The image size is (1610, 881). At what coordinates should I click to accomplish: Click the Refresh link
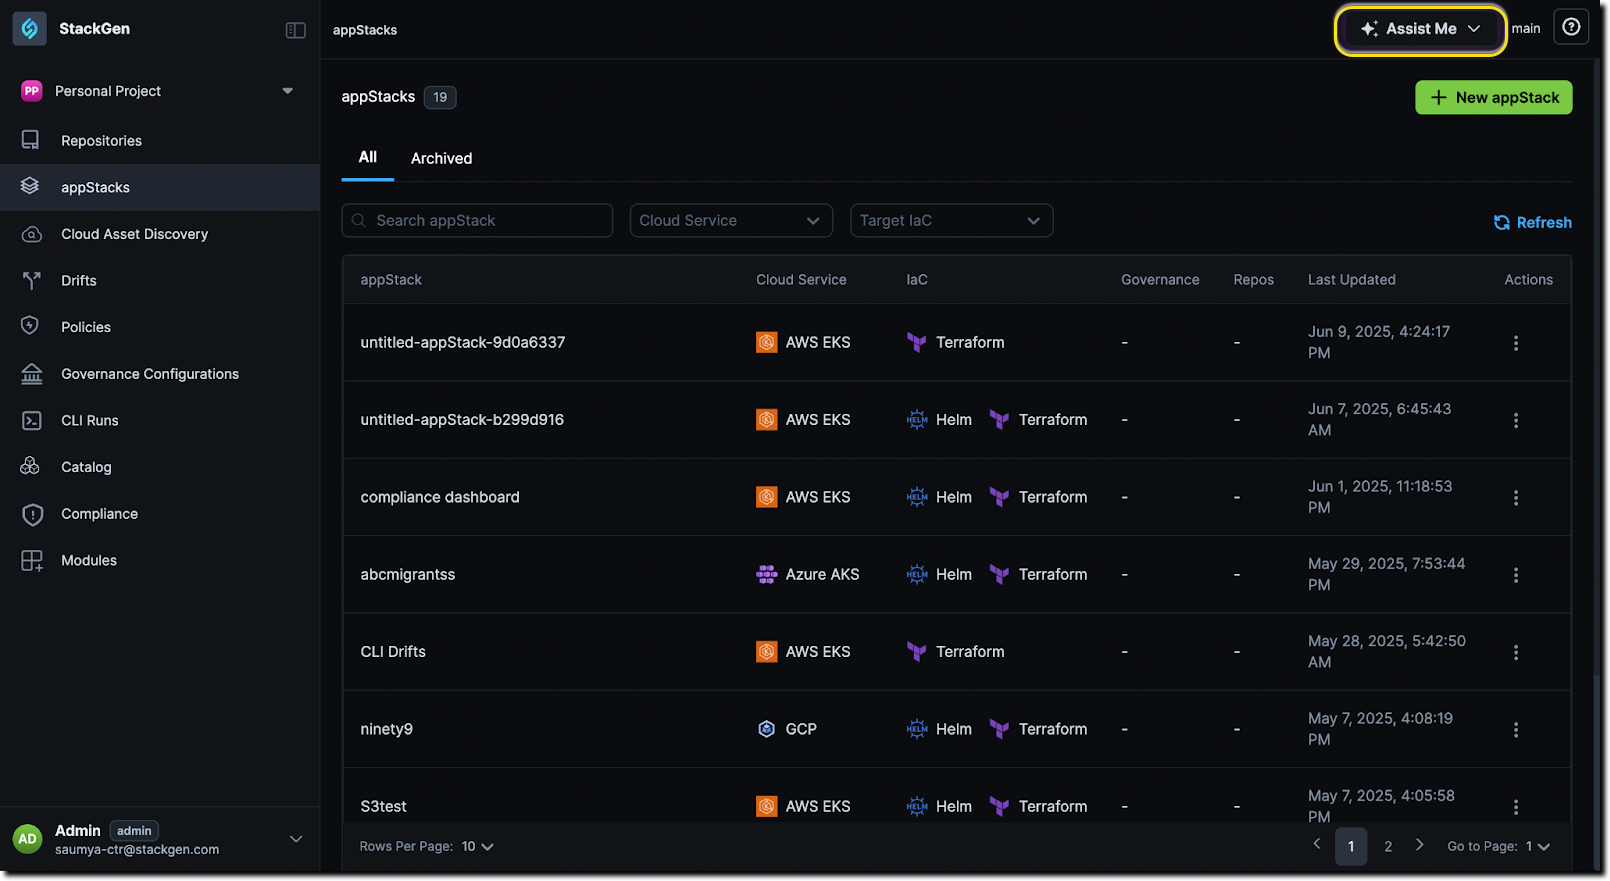(x=1532, y=223)
